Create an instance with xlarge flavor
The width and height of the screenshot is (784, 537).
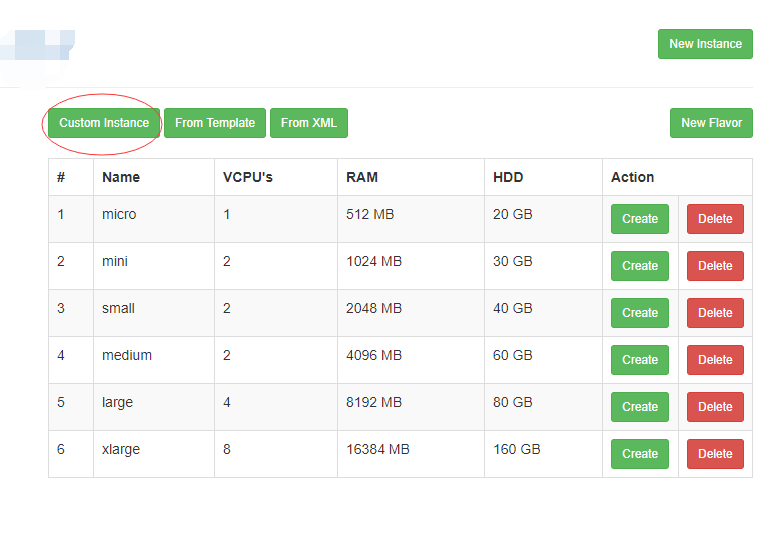click(640, 454)
